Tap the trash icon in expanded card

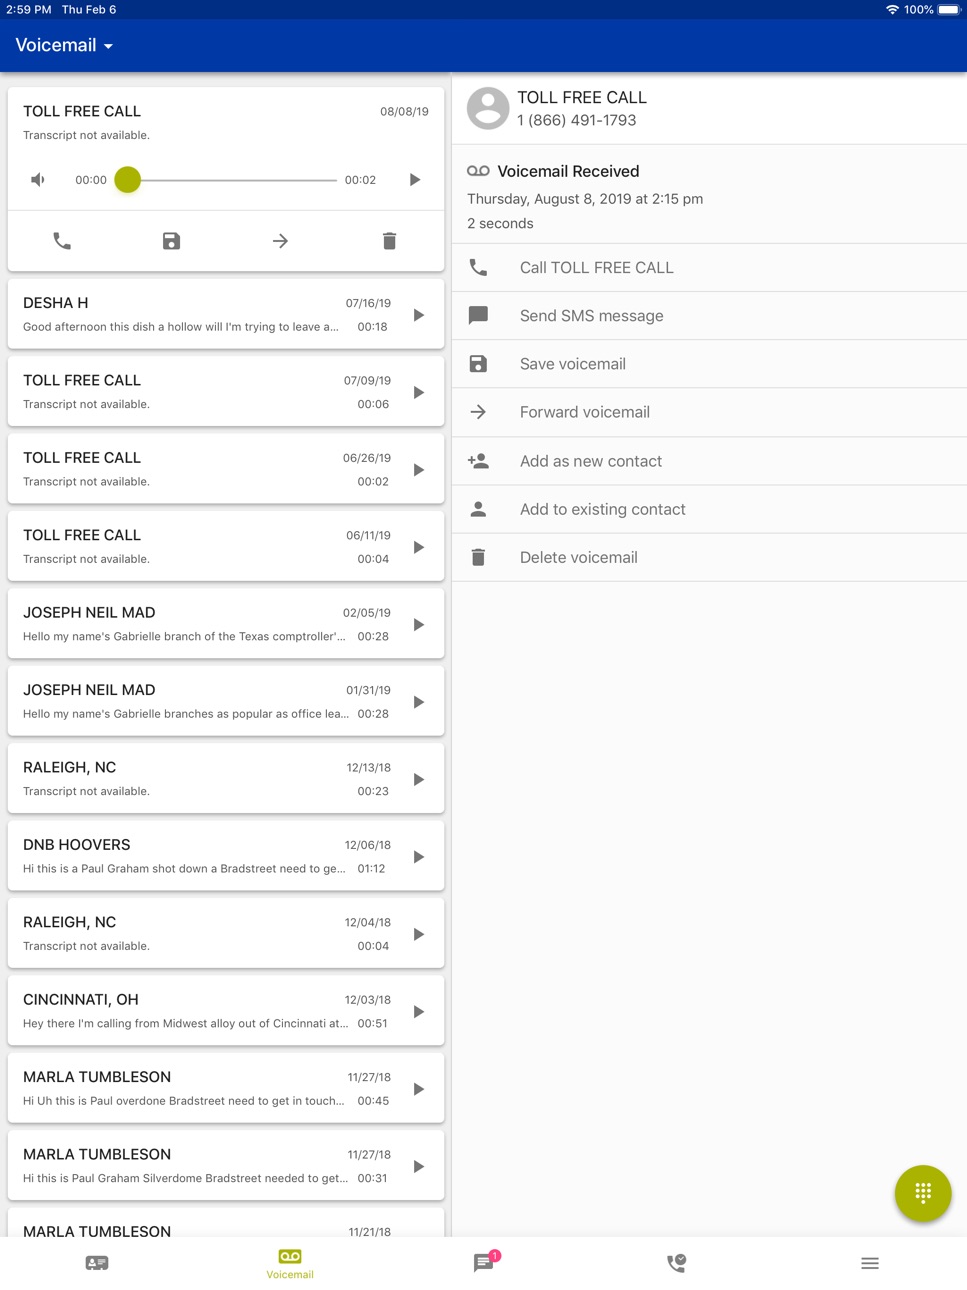tap(389, 241)
